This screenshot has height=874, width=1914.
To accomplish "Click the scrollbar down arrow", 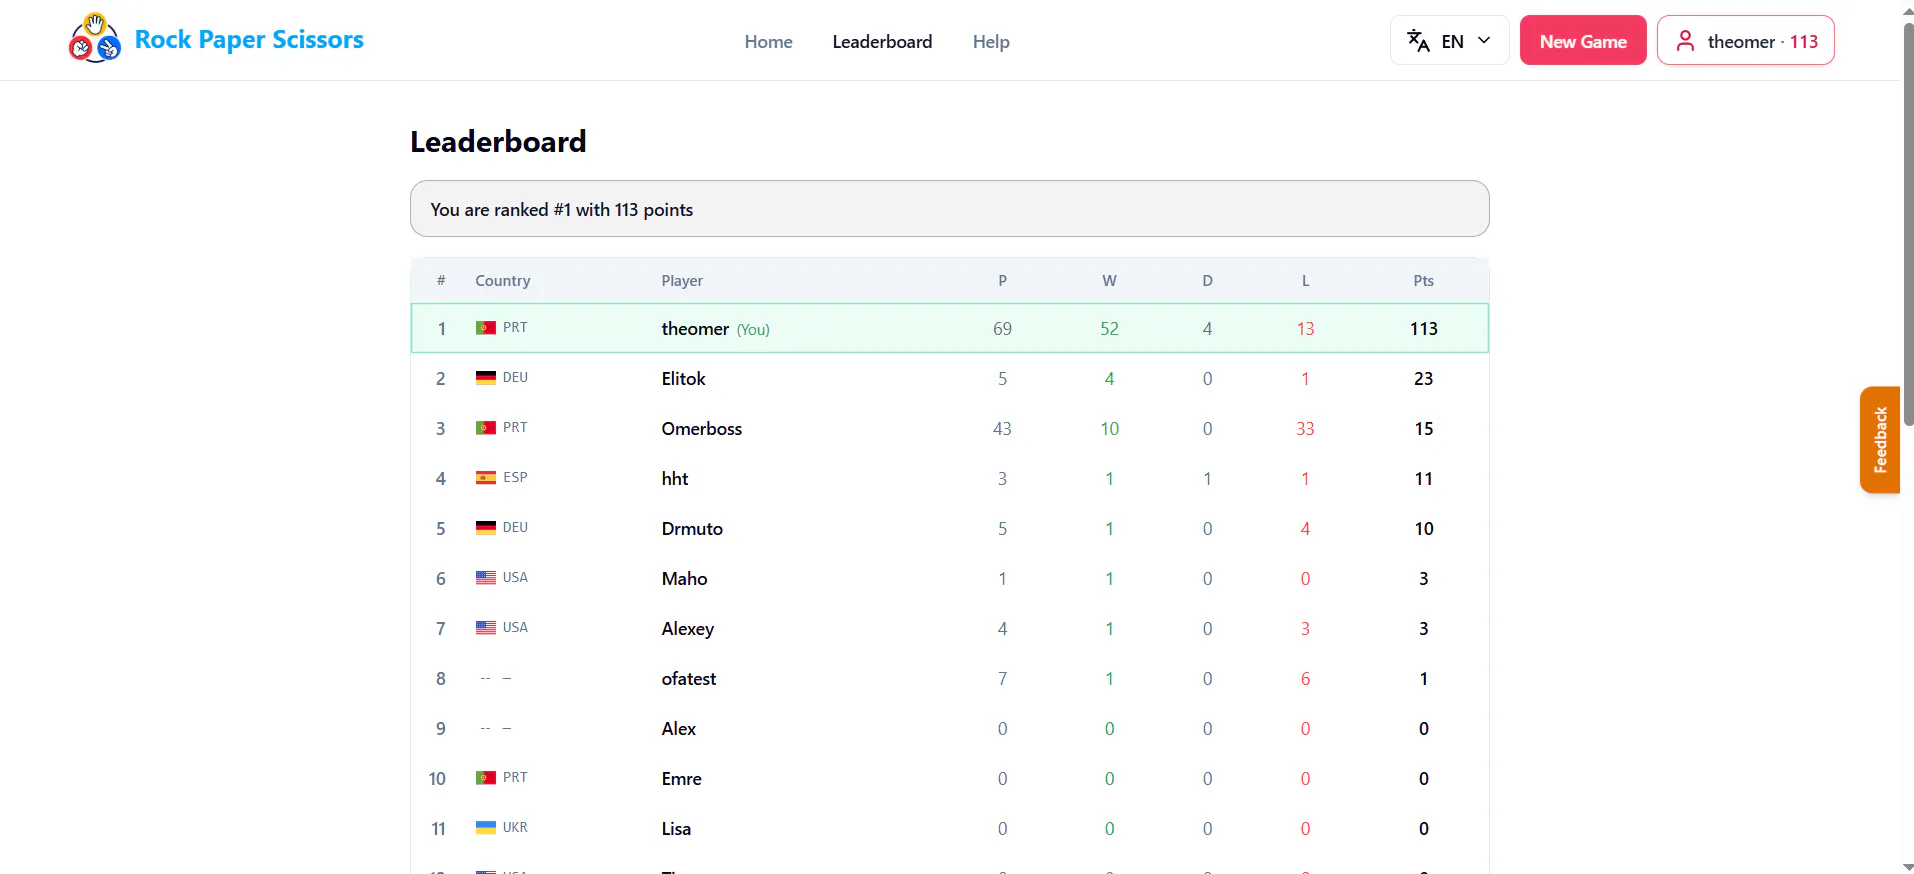I will pos(1907,866).
